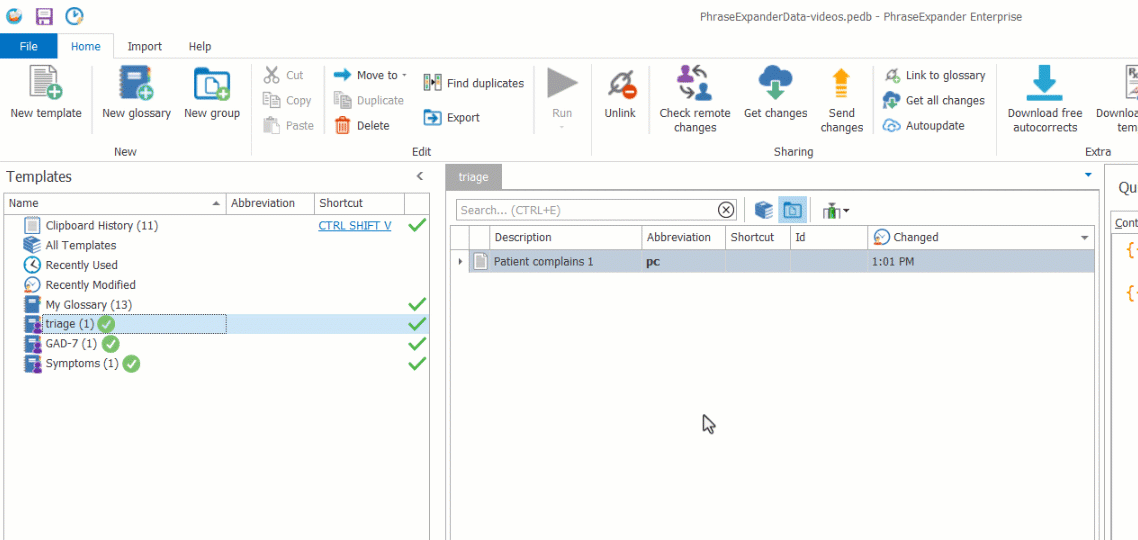Open the Move to dropdown
1138x540 pixels.
(x=370, y=75)
